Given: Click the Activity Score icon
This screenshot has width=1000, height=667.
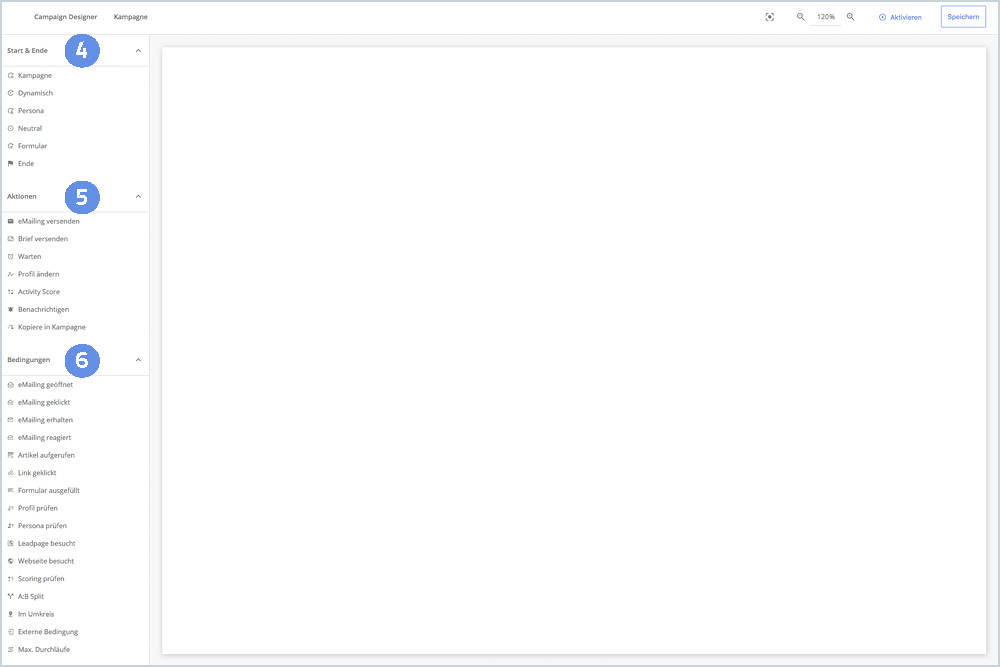Looking at the screenshot, I should pos(10,292).
